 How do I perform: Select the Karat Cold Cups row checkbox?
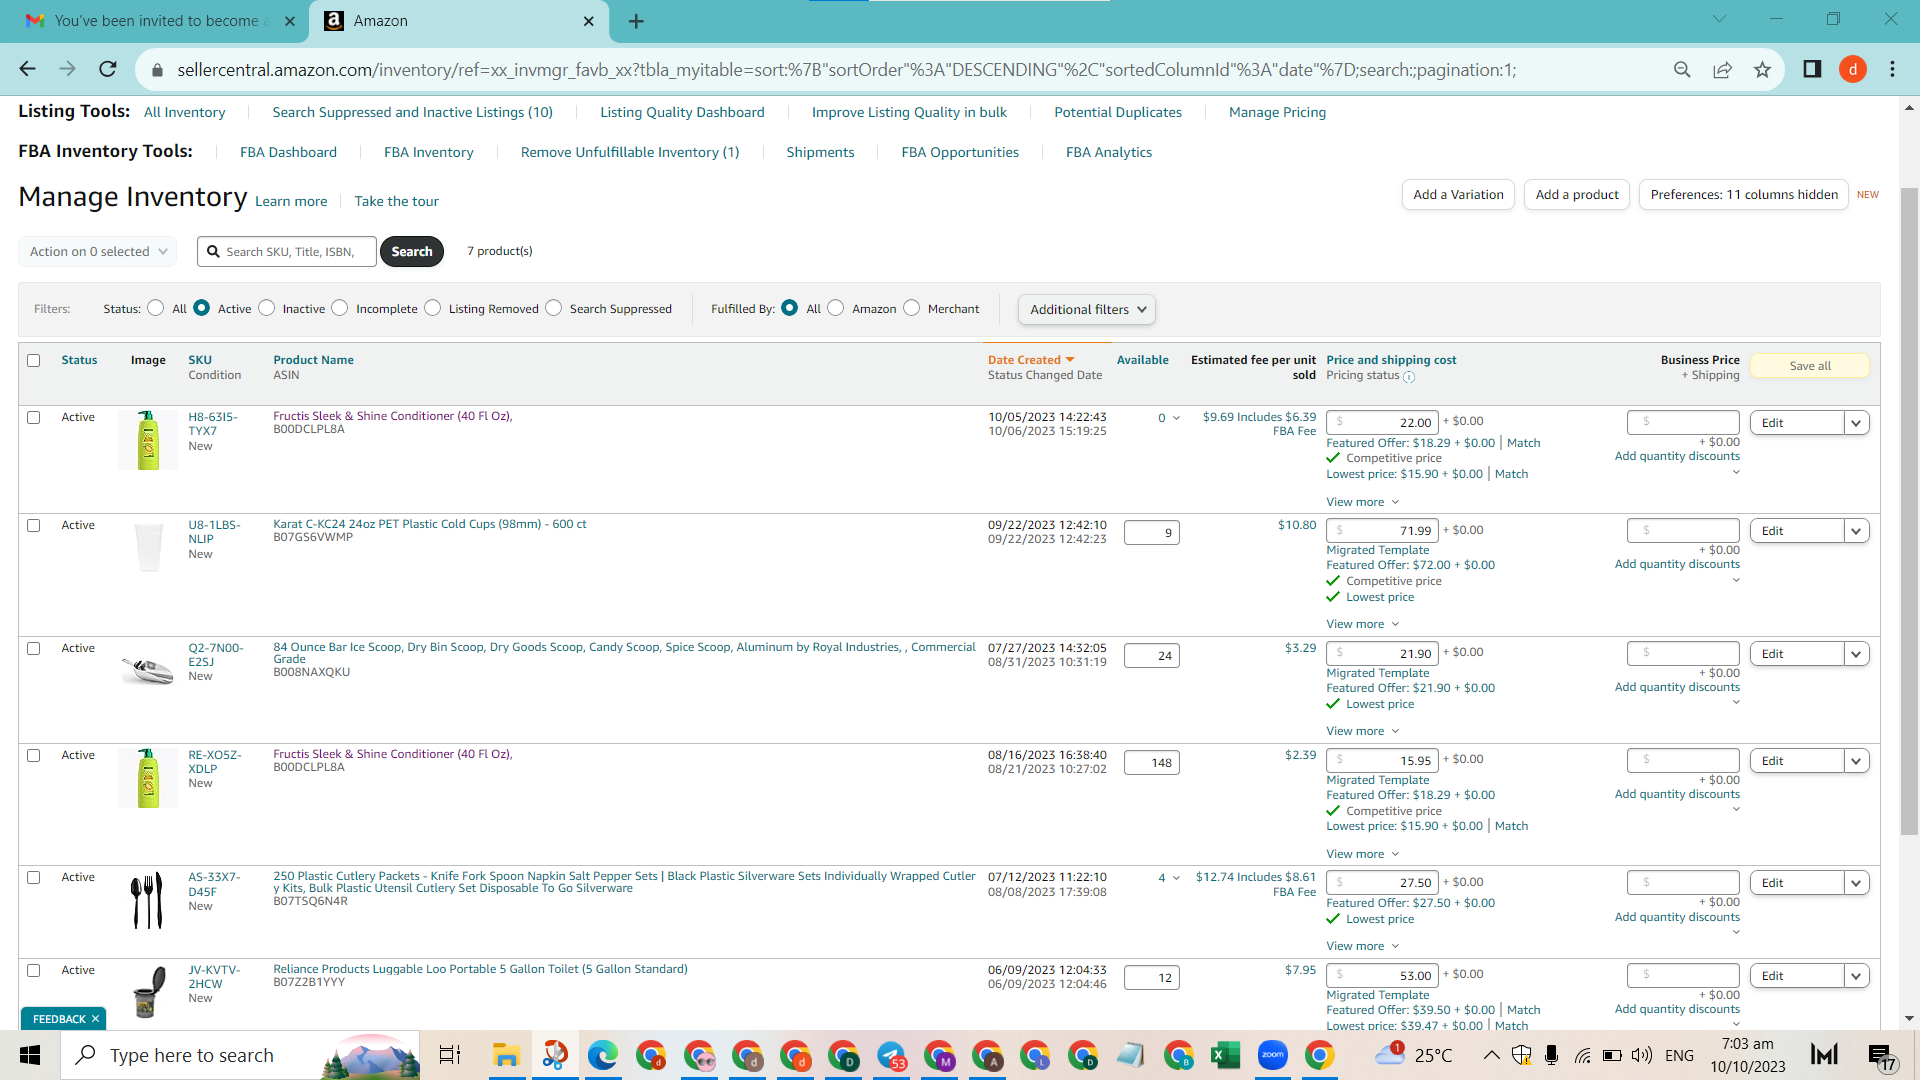34,525
